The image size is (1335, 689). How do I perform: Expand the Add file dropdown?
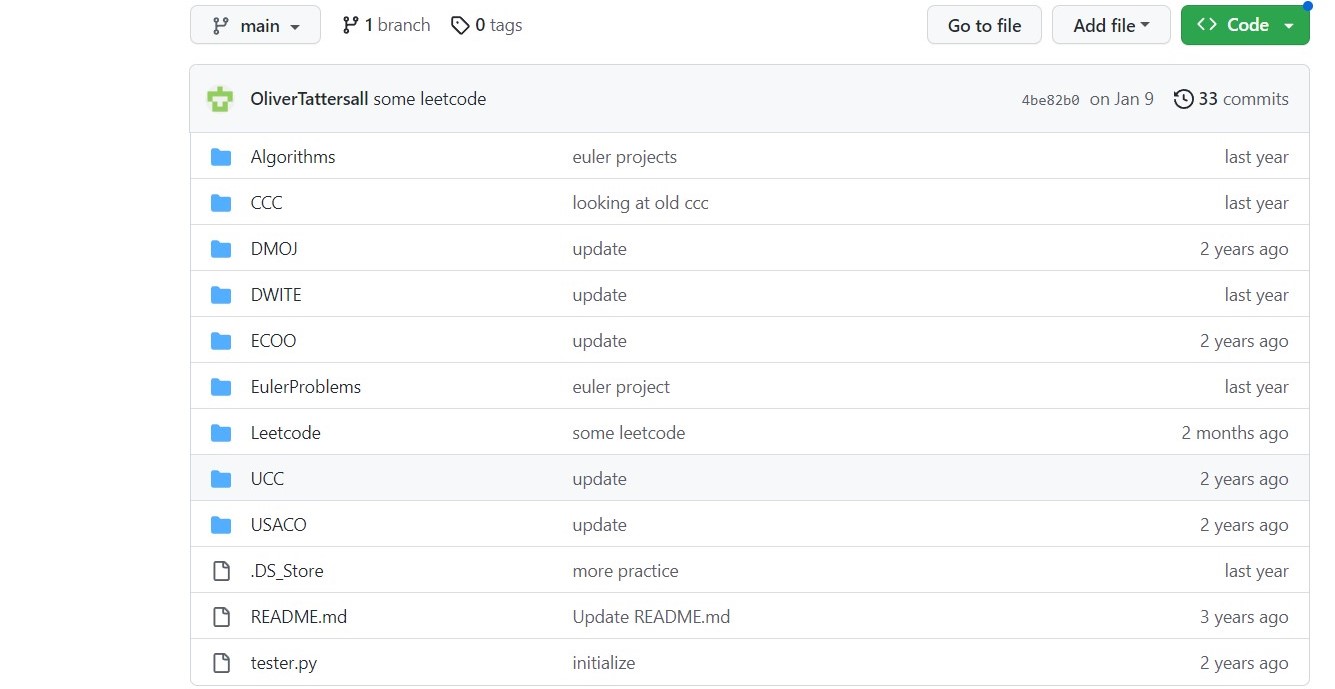(1110, 25)
